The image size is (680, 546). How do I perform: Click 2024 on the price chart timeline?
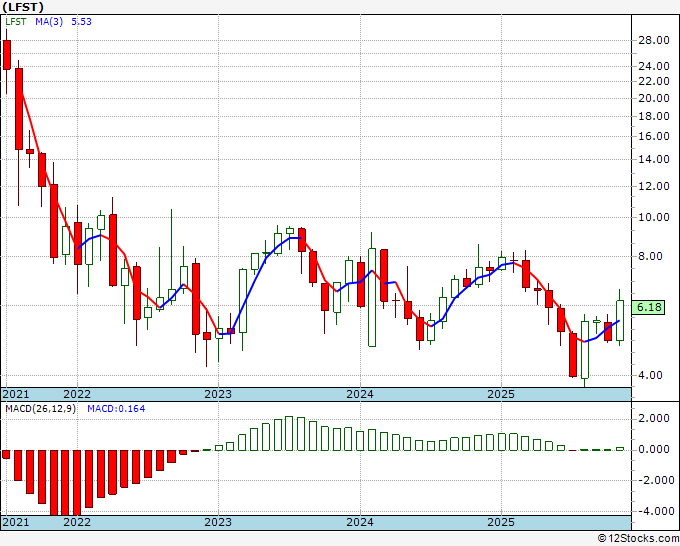pos(360,394)
